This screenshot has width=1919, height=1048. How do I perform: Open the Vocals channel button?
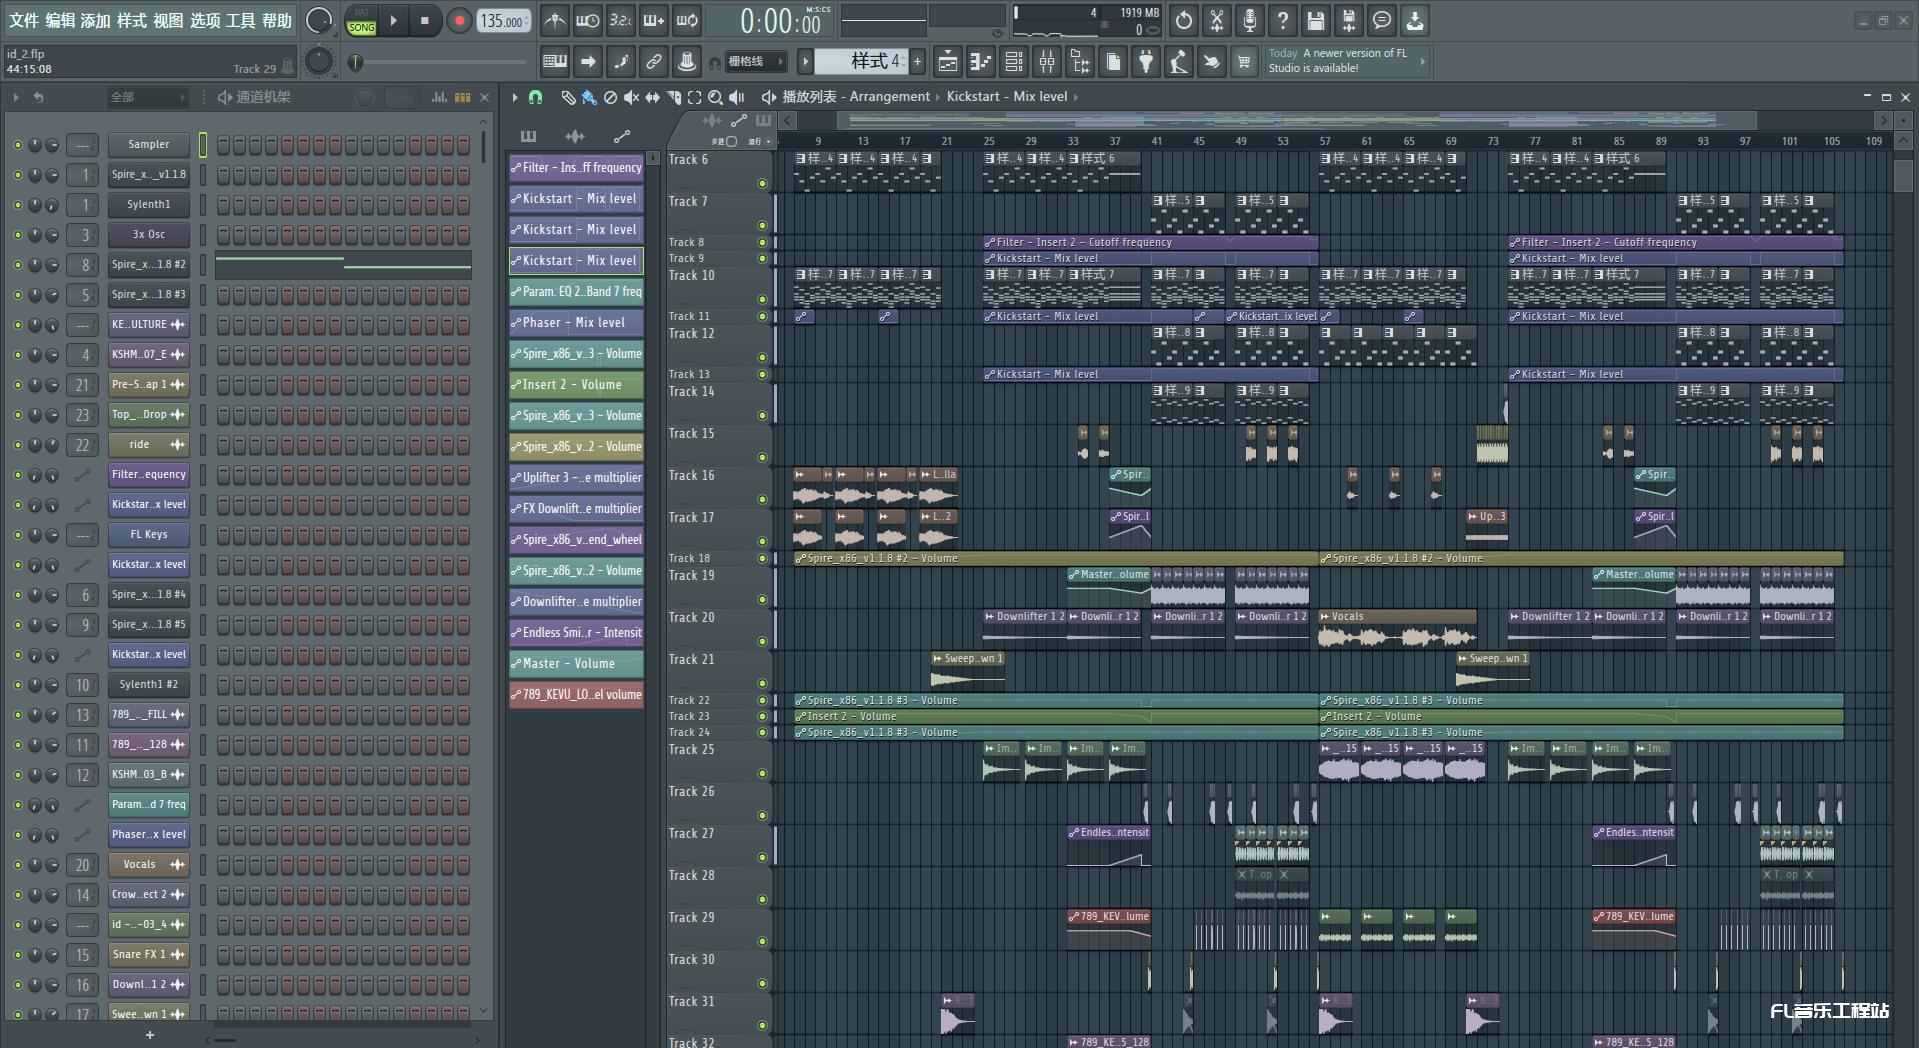(x=148, y=865)
